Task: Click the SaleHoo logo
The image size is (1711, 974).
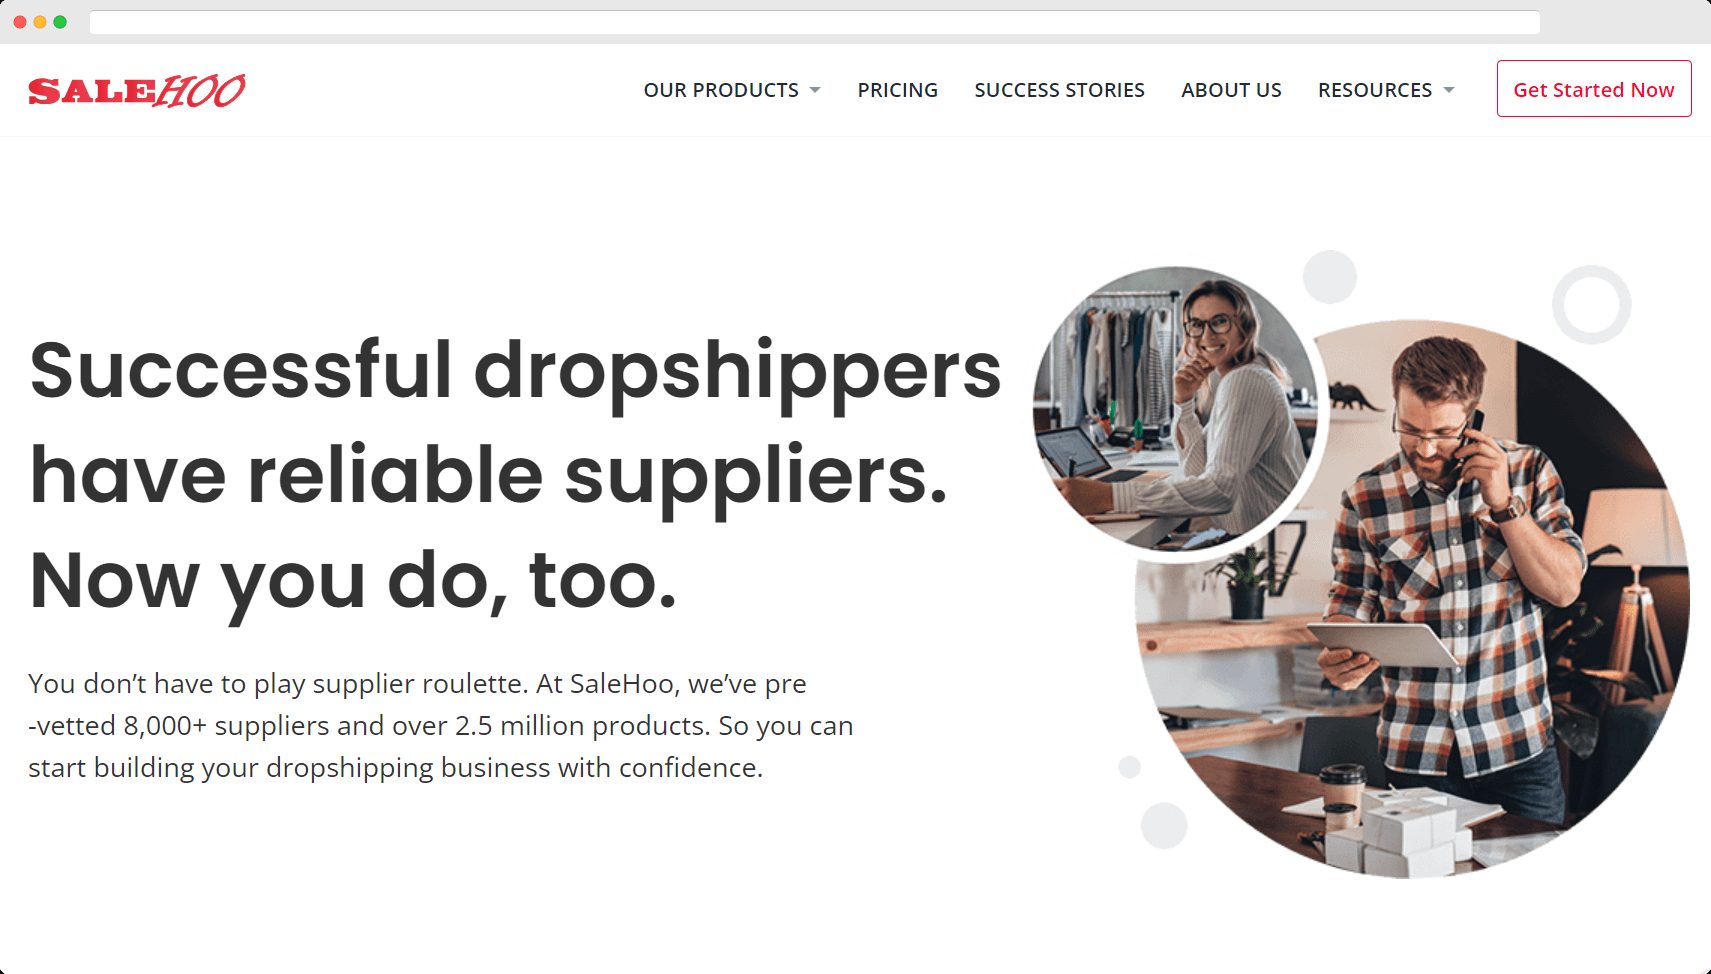Action: pos(137,90)
